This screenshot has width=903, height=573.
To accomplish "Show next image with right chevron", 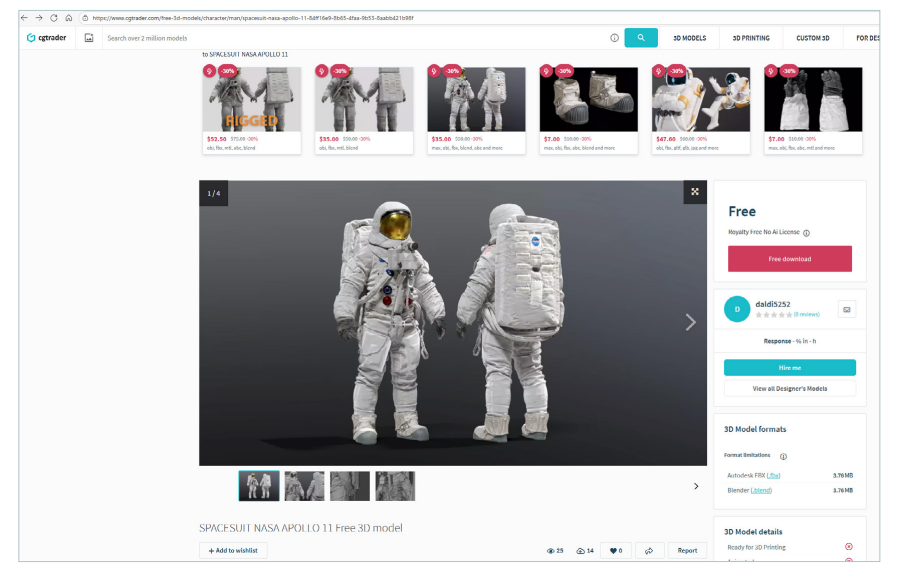I will [x=690, y=322].
